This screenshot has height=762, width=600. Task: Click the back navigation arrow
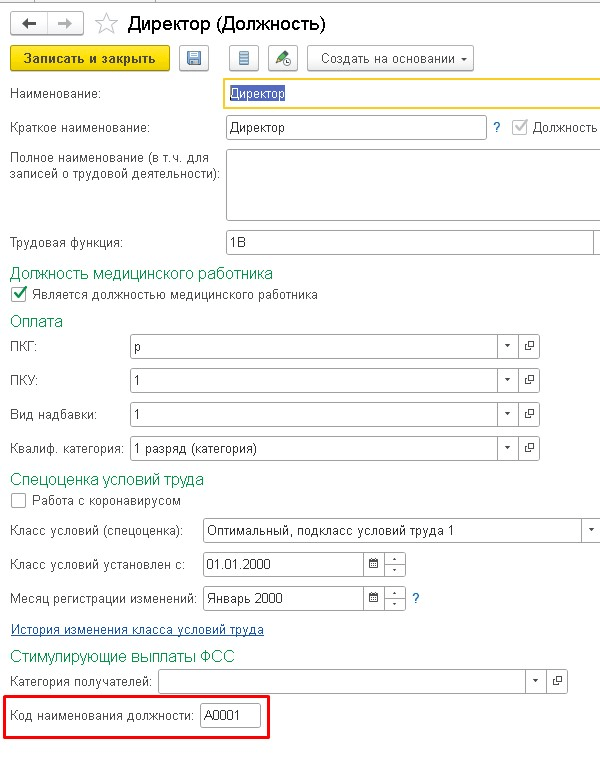pyautogui.click(x=29, y=23)
